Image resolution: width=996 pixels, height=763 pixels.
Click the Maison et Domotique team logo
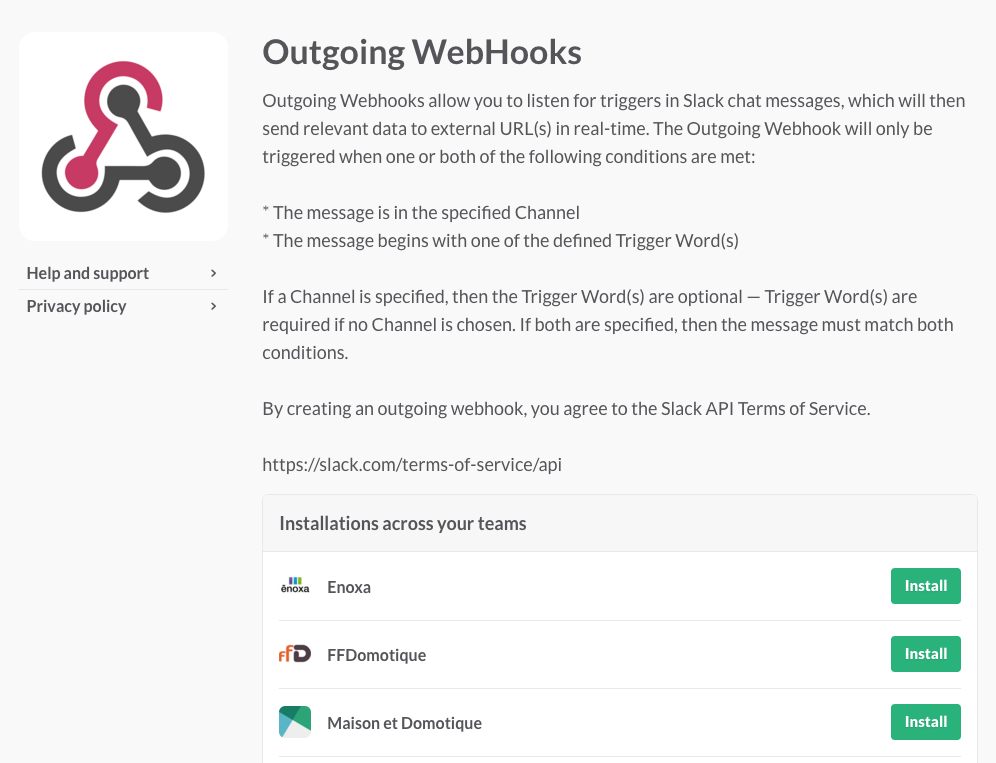click(295, 722)
